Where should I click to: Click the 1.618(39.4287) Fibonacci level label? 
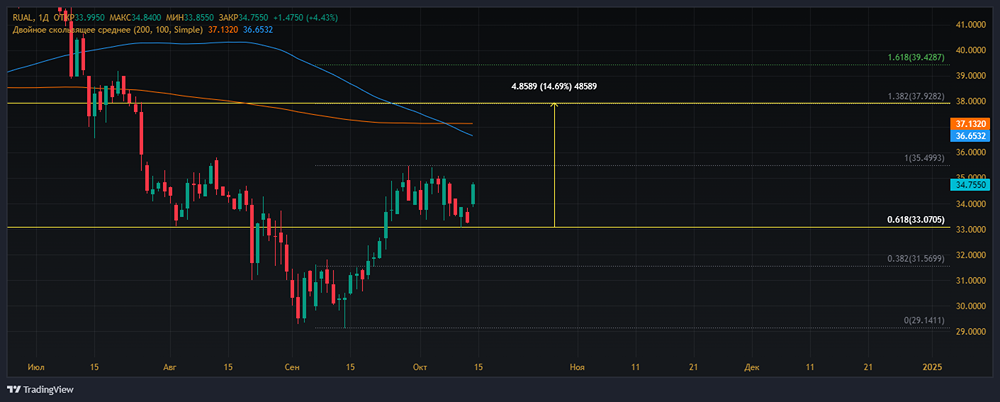pyautogui.click(x=918, y=58)
